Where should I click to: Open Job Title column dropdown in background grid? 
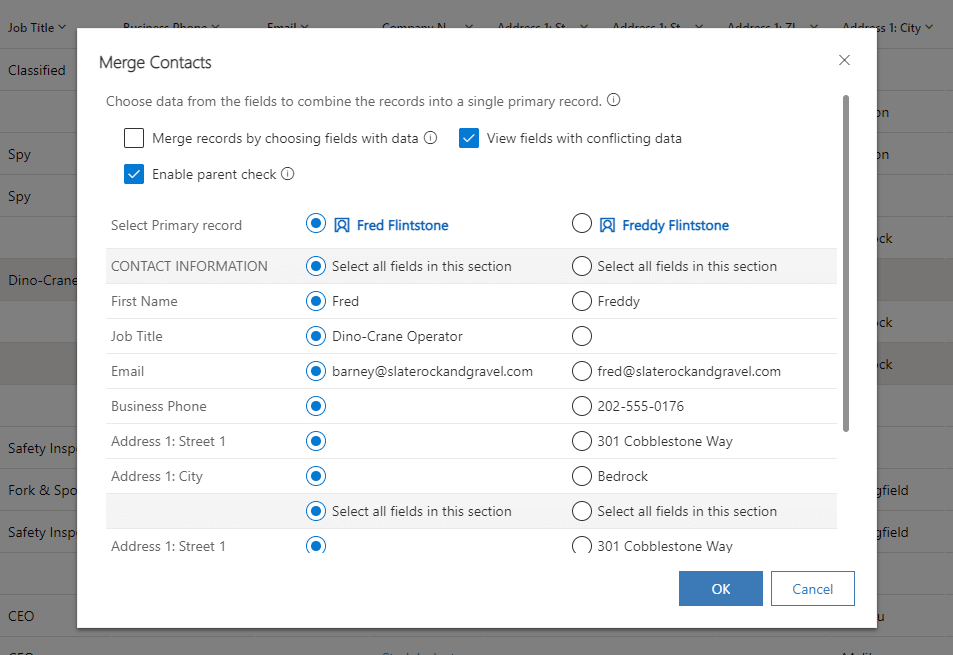click(x=62, y=27)
